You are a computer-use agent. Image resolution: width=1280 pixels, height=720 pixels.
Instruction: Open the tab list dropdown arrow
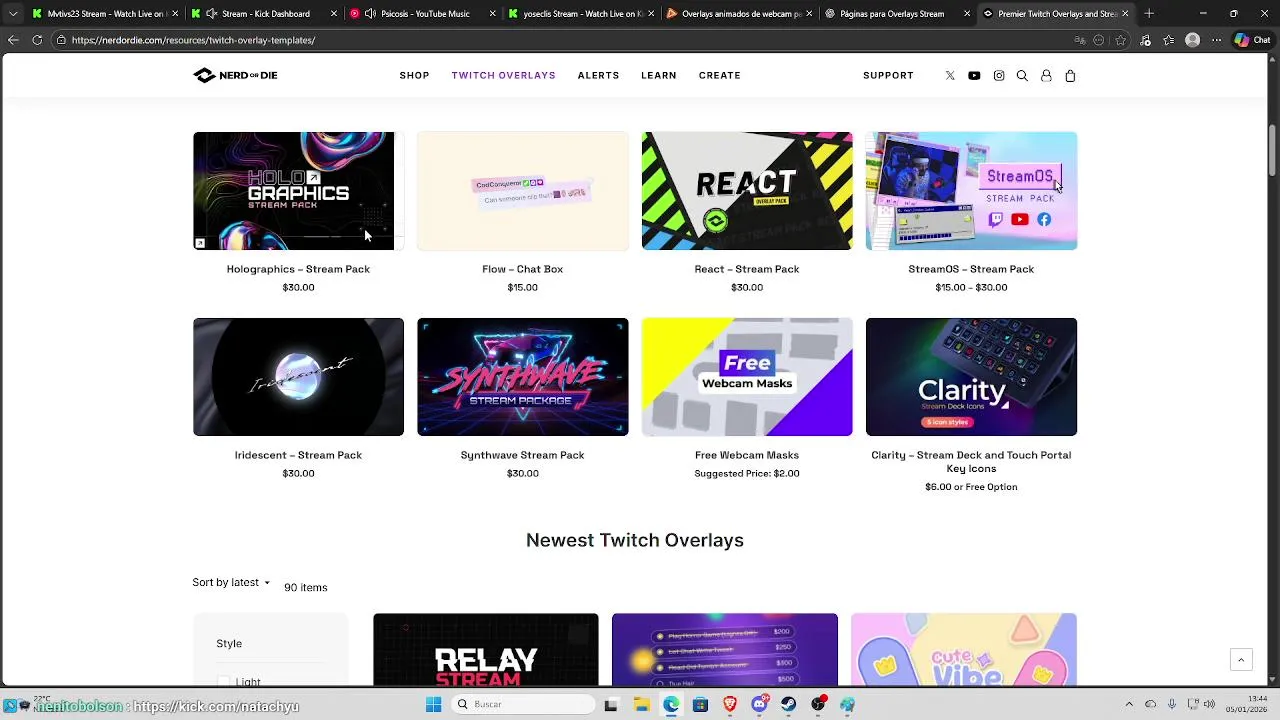[13, 14]
